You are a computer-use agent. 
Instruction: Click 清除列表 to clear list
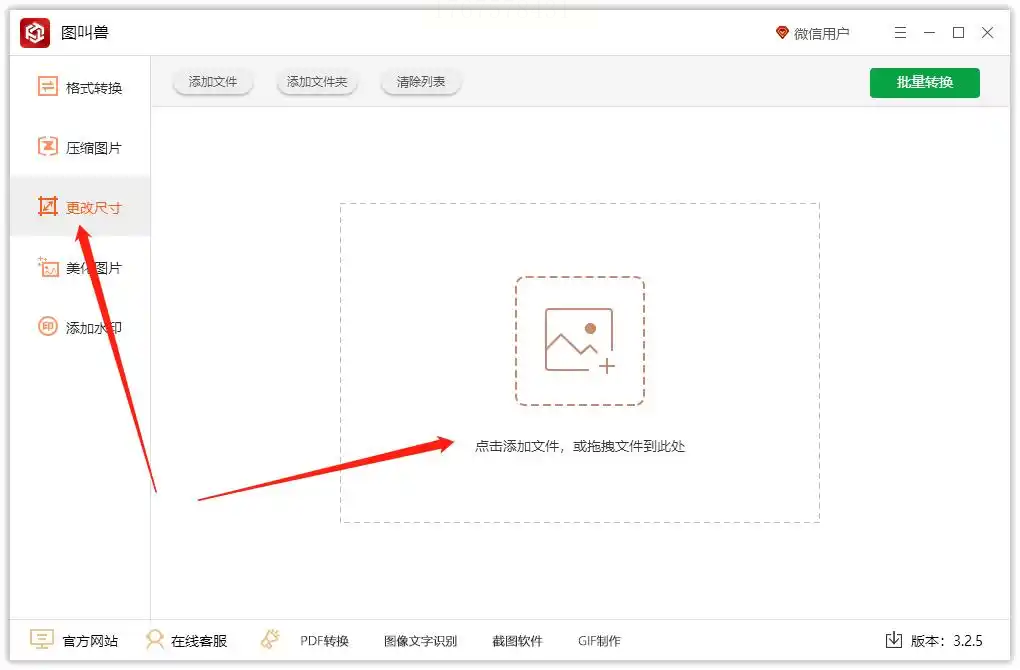421,82
